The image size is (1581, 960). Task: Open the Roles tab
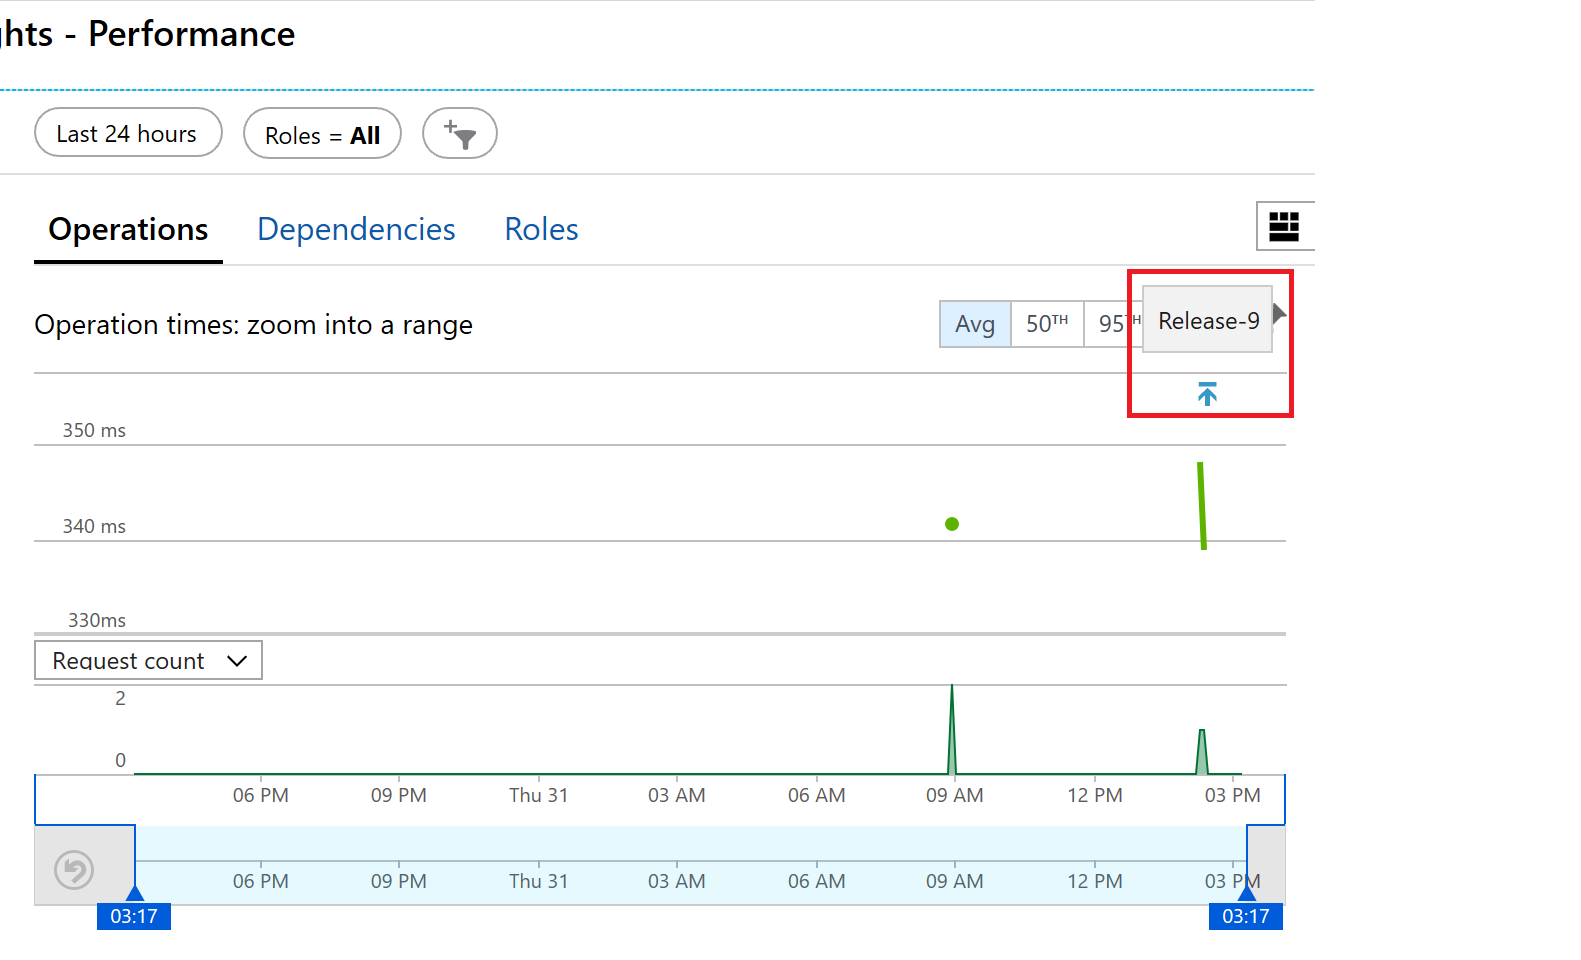pyautogui.click(x=541, y=229)
